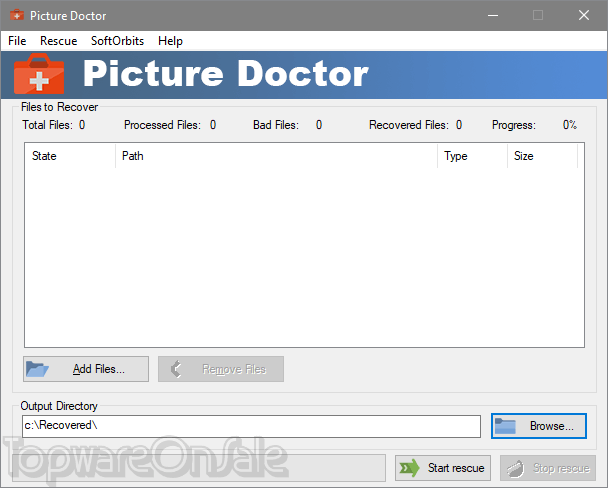Click the disabled Remove Files button
Screen dimensions: 608x488
coord(221,369)
